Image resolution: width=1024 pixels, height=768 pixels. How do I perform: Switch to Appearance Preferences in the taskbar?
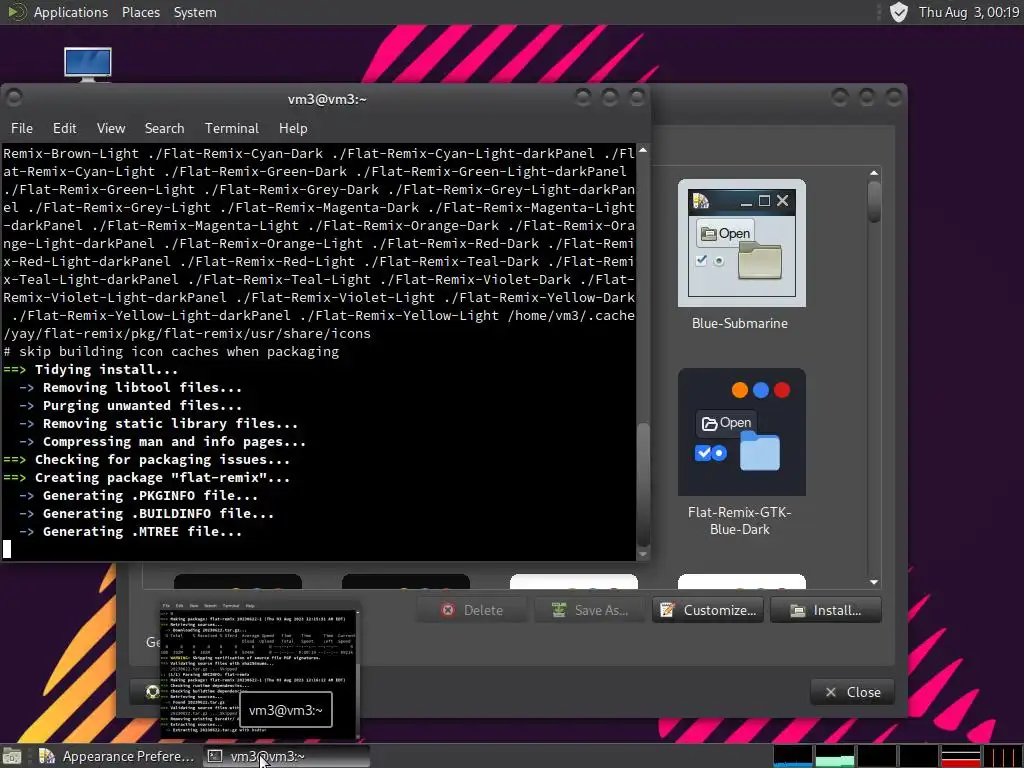[x=116, y=756]
